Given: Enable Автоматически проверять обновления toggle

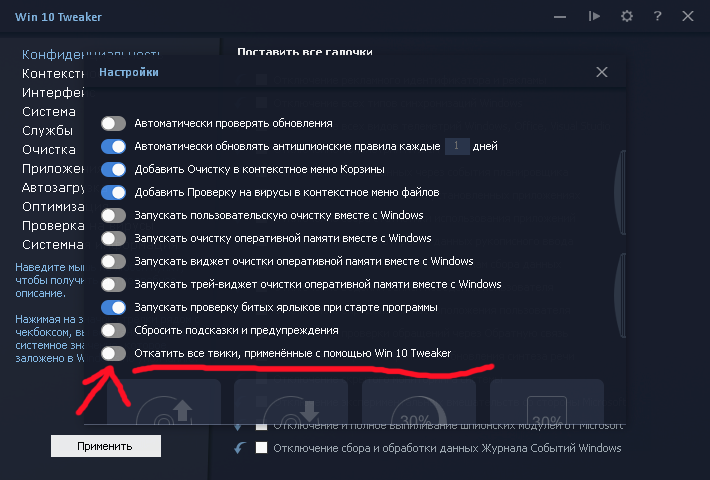Looking at the screenshot, I should (113, 123).
